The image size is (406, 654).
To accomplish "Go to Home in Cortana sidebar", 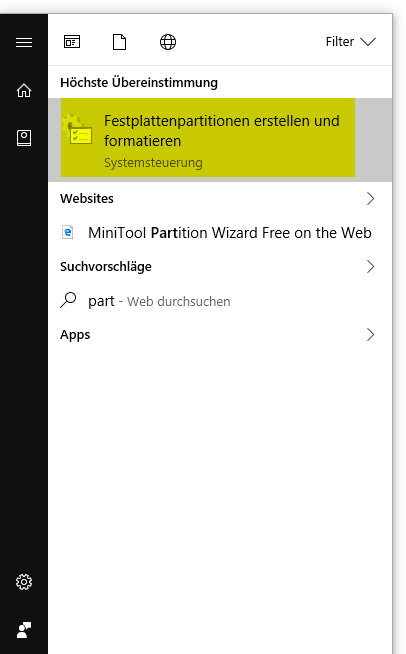I will click(x=24, y=90).
